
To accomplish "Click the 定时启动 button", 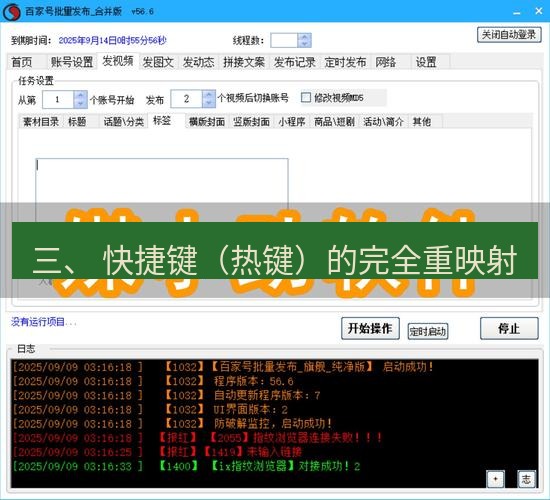I will point(428,331).
